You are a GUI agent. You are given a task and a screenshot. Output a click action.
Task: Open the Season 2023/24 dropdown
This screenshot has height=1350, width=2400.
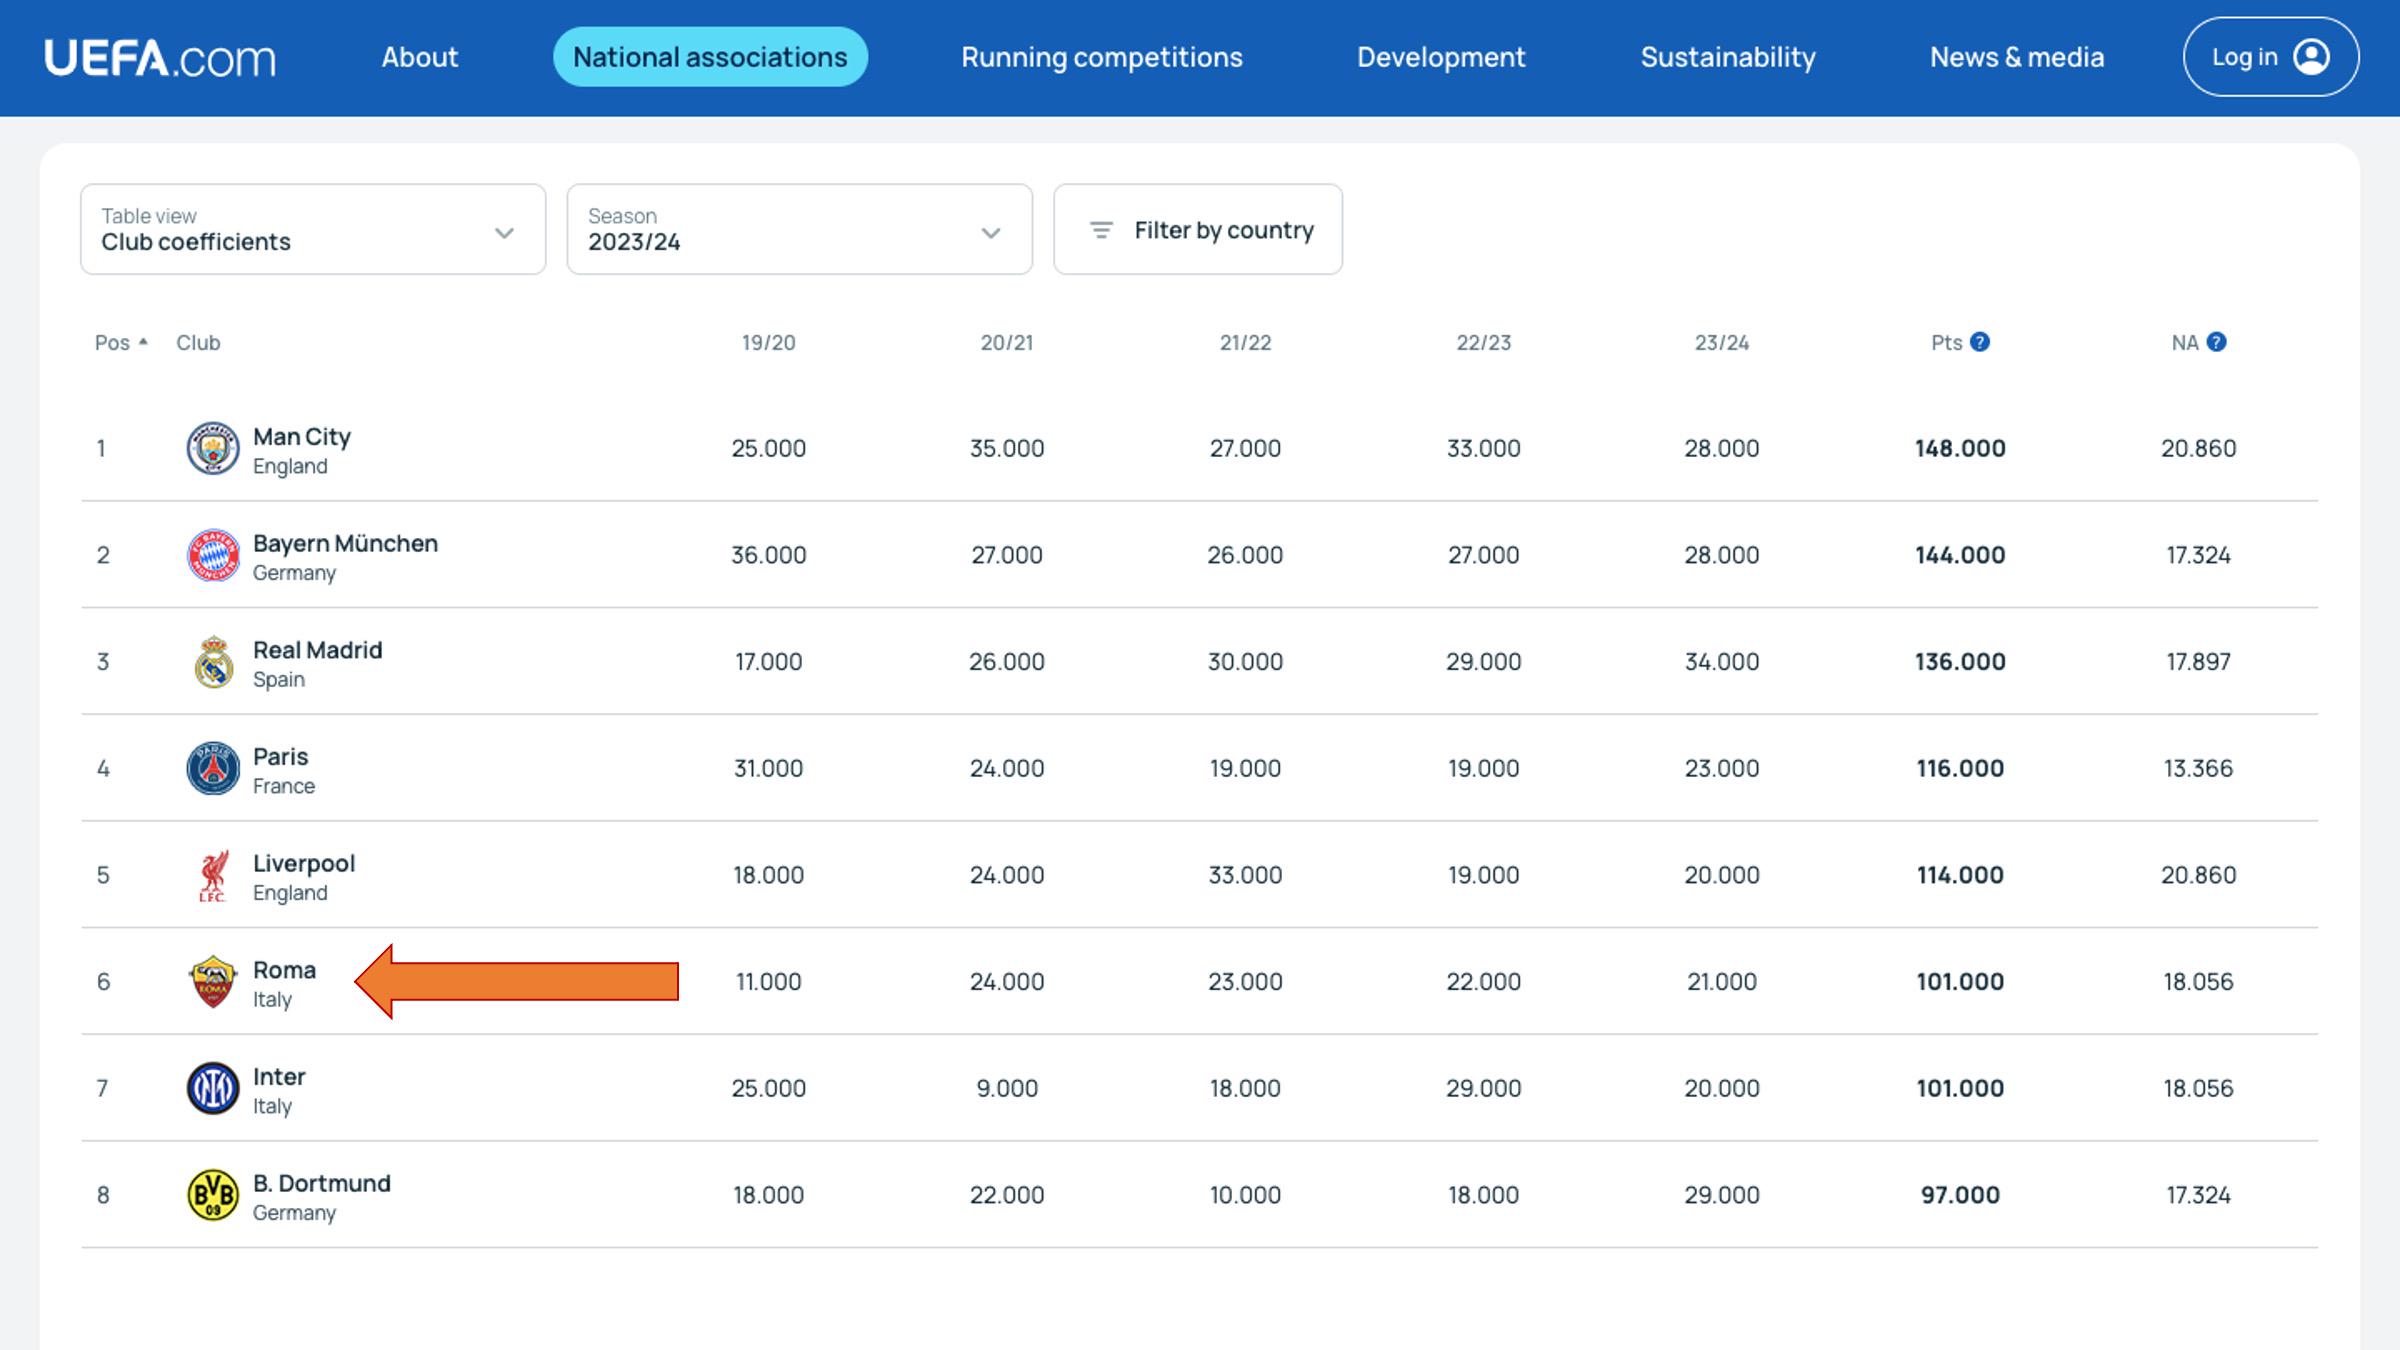799,229
